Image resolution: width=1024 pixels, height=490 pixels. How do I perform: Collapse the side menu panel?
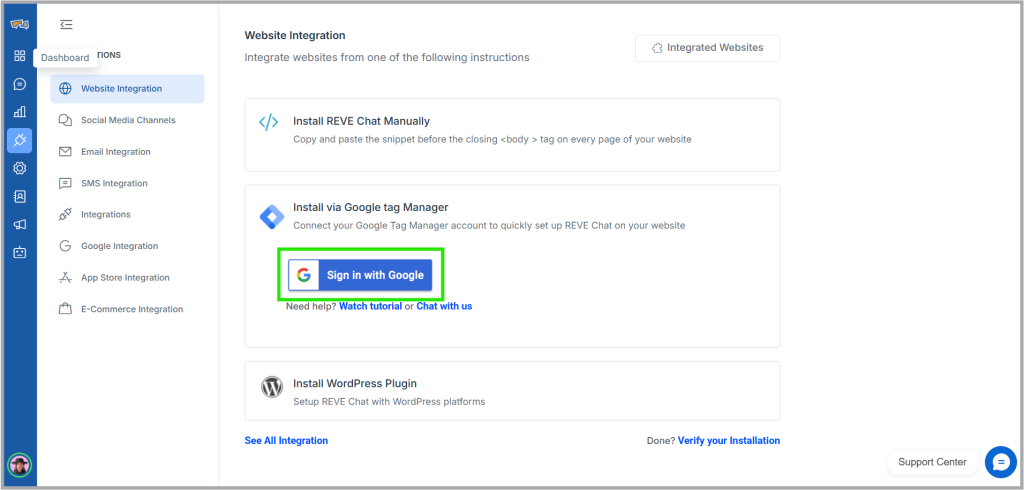click(x=66, y=24)
